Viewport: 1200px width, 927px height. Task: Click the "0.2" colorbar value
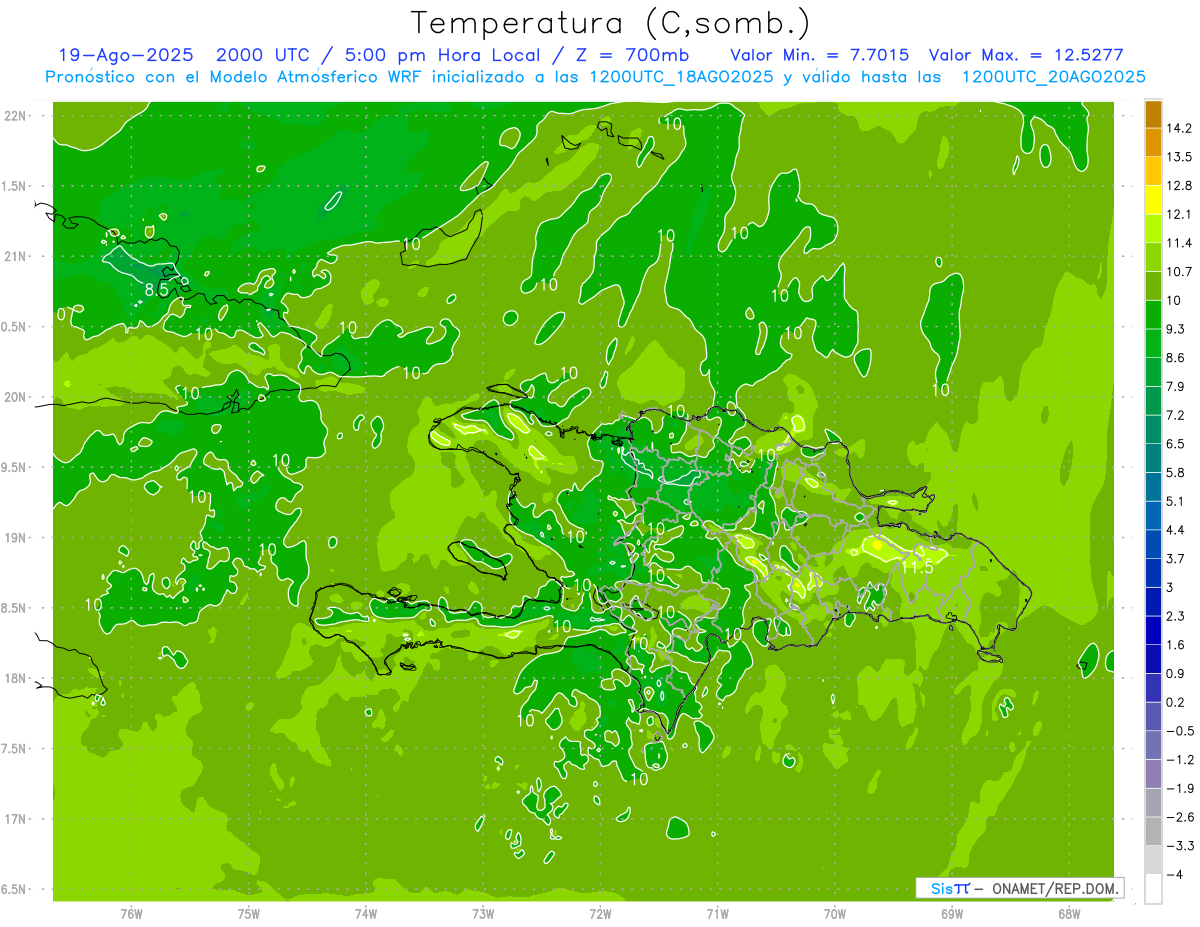pos(1175,702)
